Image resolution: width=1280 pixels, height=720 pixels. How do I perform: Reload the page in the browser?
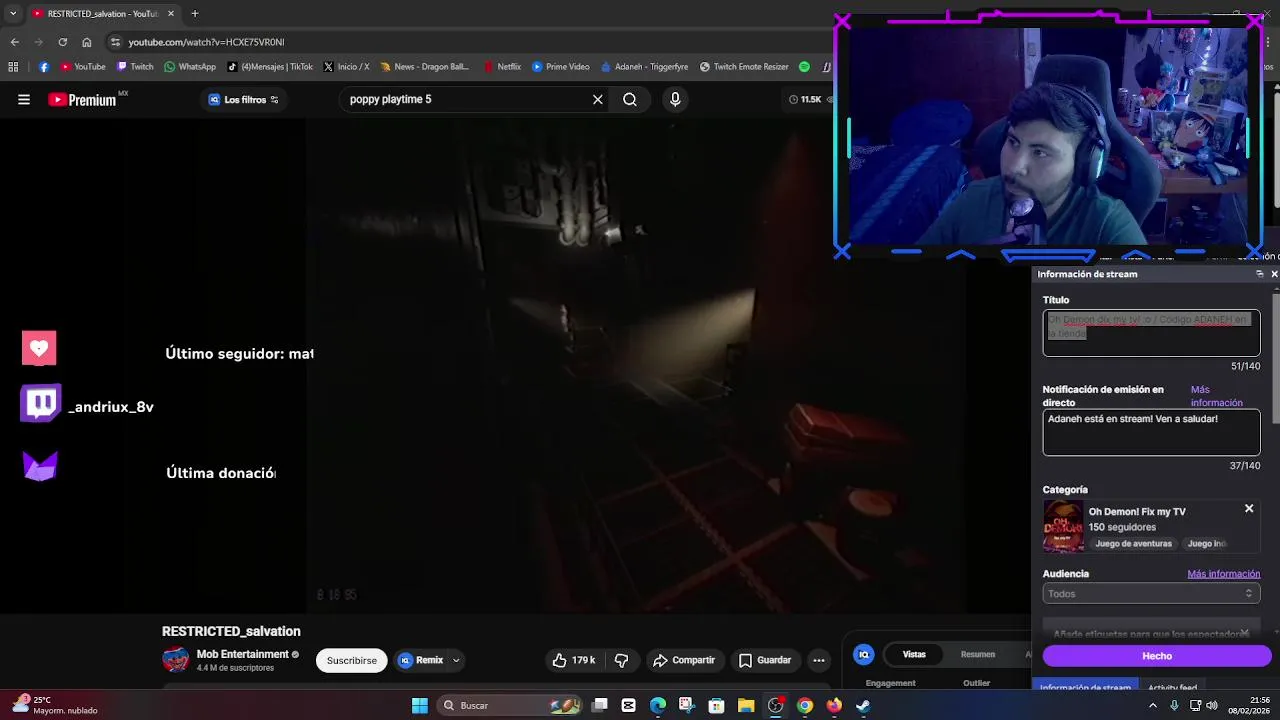click(62, 42)
